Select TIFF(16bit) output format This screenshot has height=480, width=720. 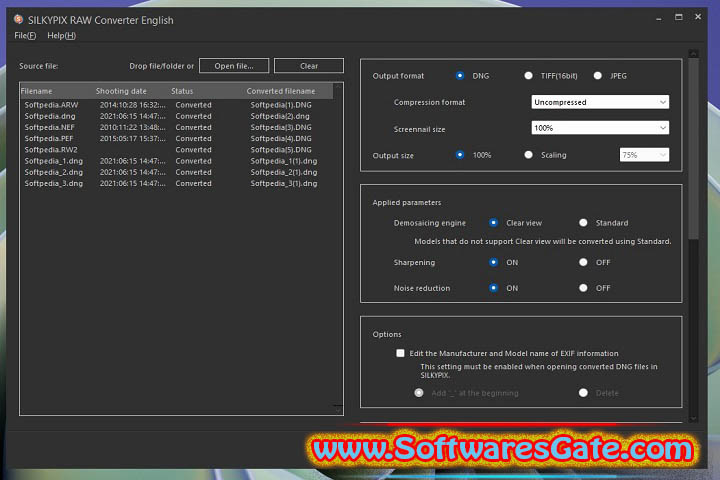click(x=529, y=76)
